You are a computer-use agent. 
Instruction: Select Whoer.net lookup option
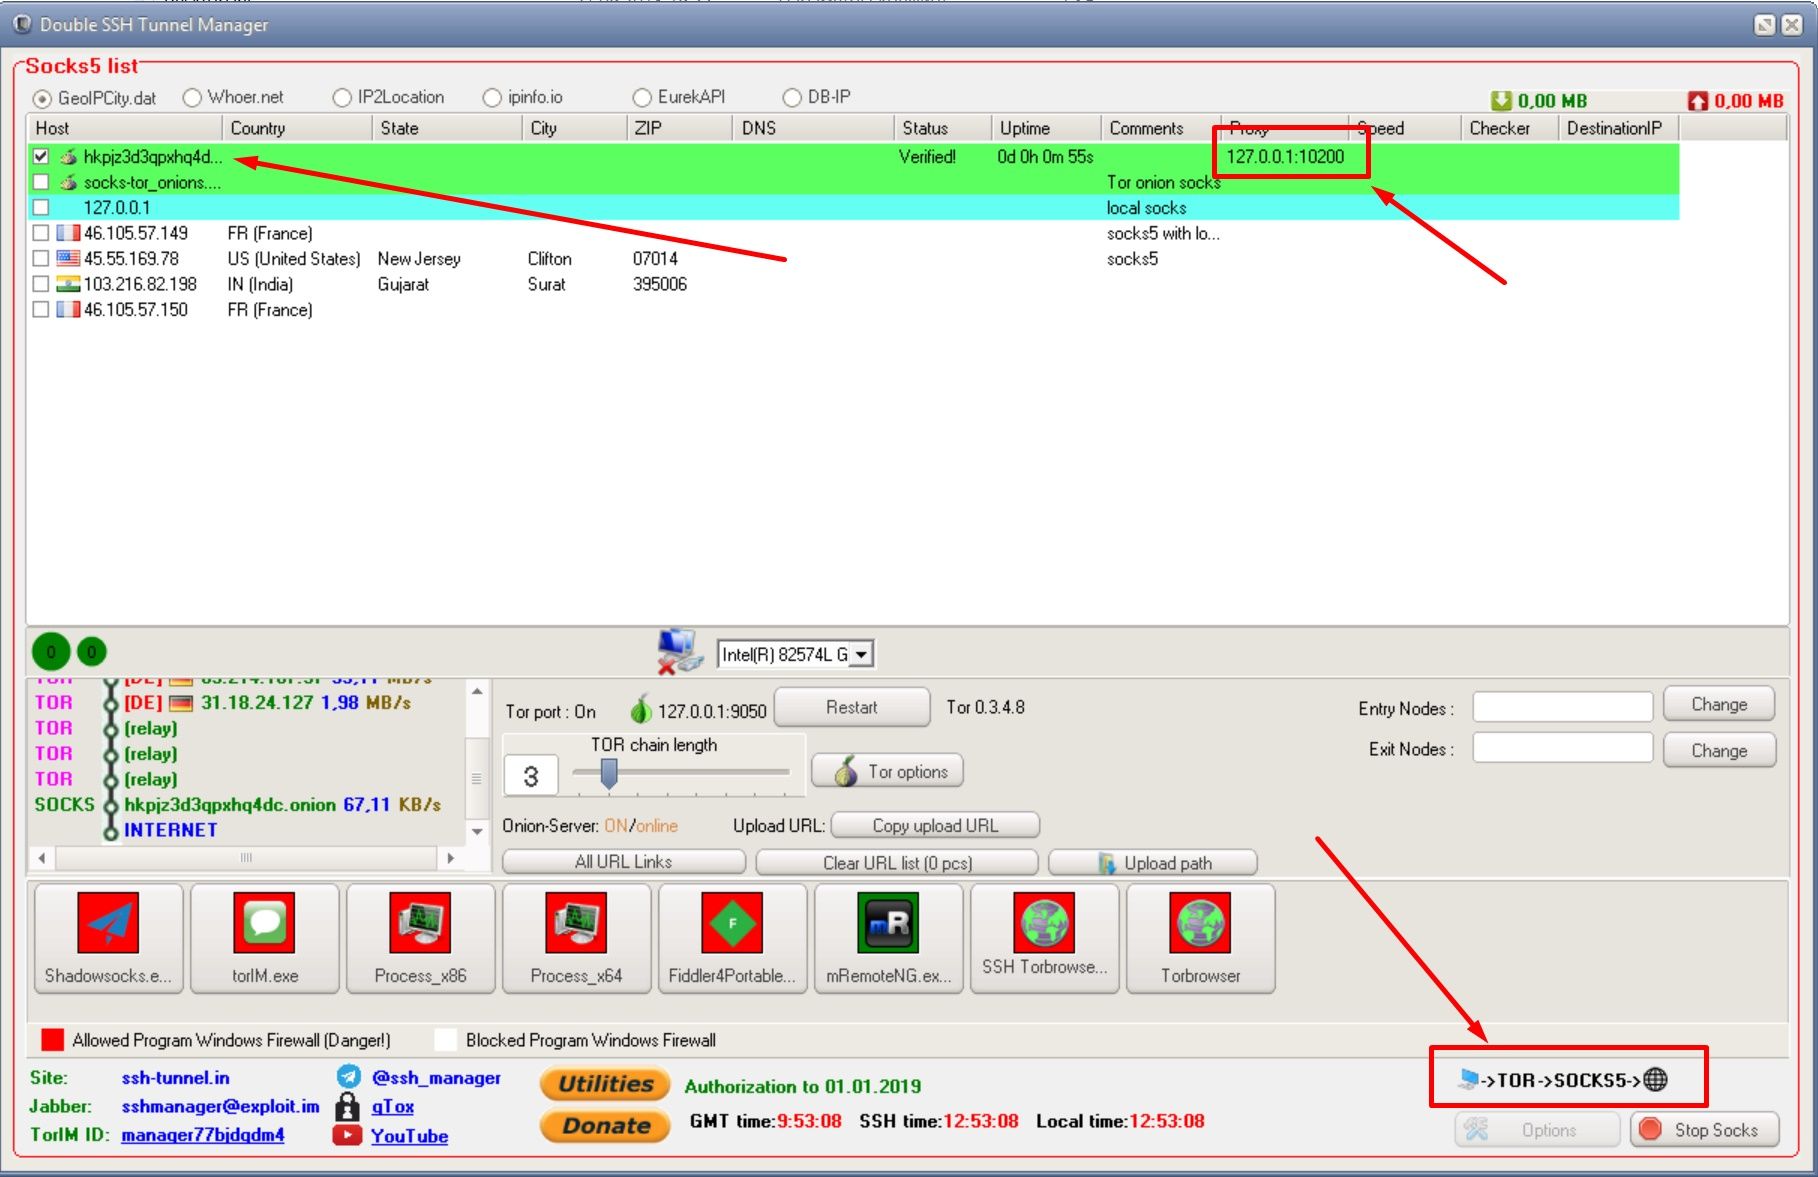tap(192, 97)
